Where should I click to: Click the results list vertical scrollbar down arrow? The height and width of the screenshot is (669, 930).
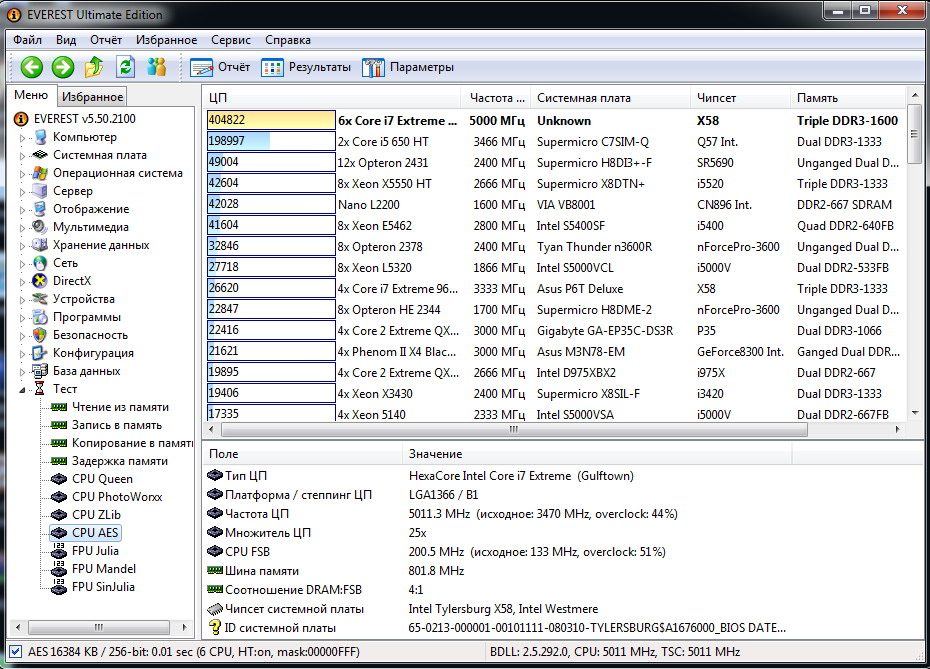pyautogui.click(x=915, y=413)
